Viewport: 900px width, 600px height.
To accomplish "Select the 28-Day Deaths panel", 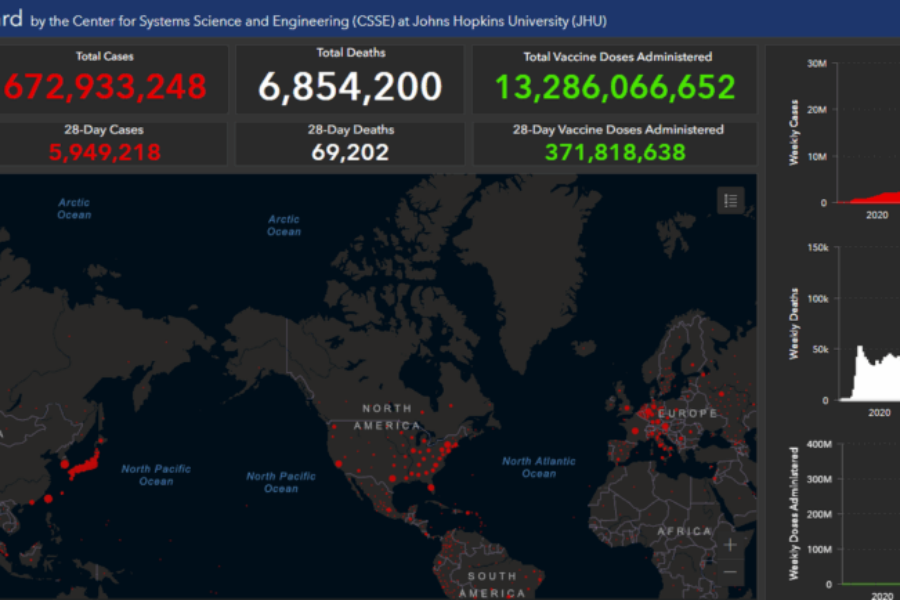I will pyautogui.click(x=348, y=143).
